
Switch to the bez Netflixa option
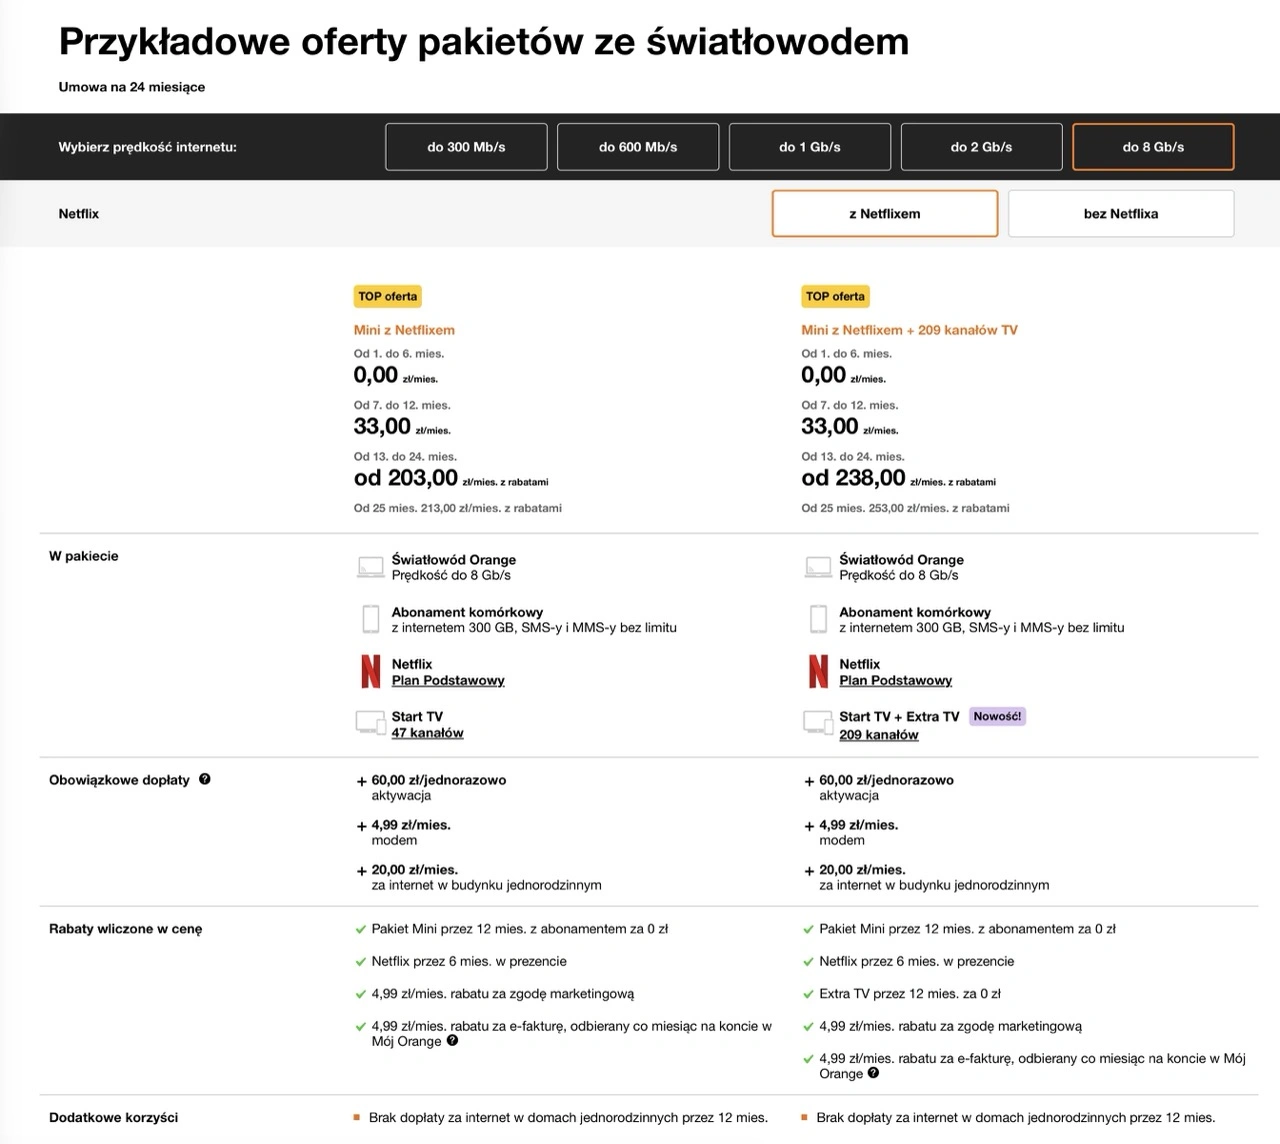point(1120,214)
